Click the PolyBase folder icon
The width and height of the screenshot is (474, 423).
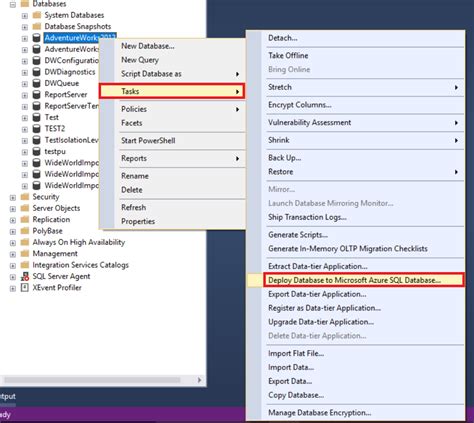pos(25,231)
